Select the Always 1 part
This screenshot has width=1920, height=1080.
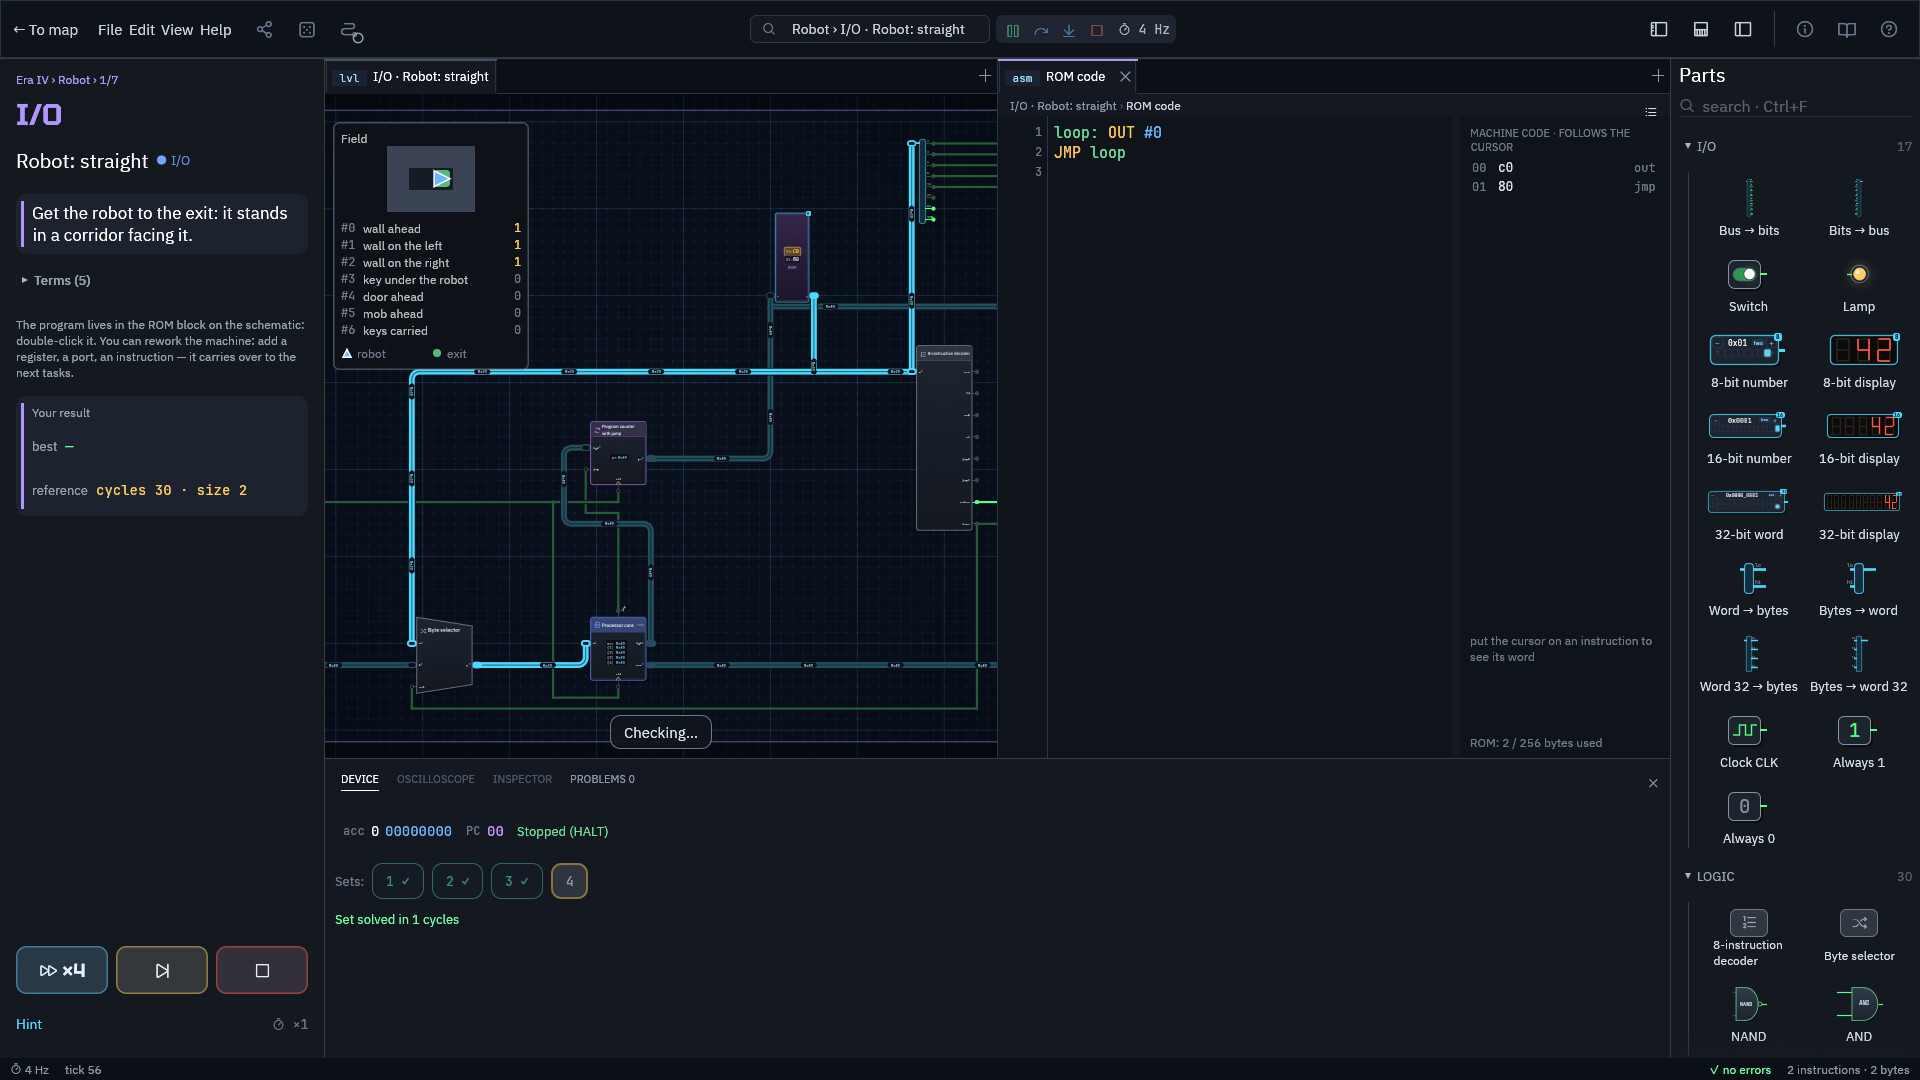[1859, 741]
